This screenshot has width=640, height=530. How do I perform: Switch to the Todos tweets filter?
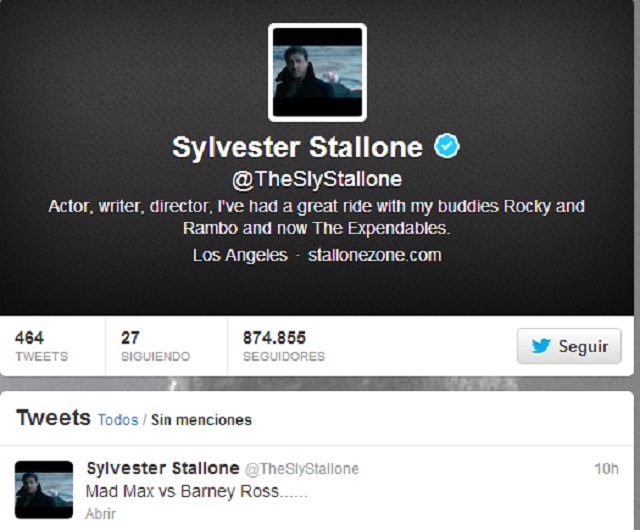coord(118,420)
